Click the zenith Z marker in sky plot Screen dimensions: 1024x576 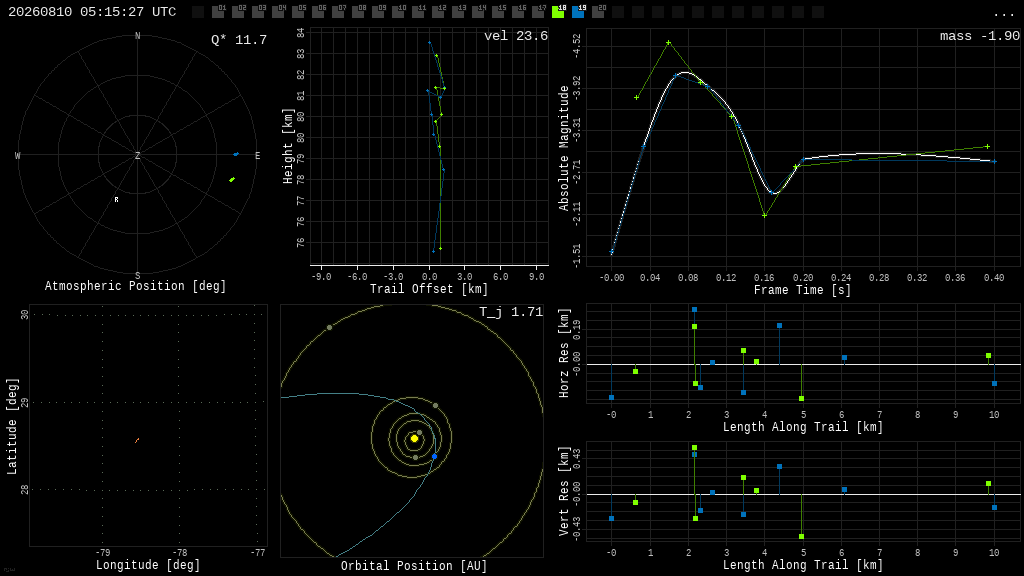137,155
